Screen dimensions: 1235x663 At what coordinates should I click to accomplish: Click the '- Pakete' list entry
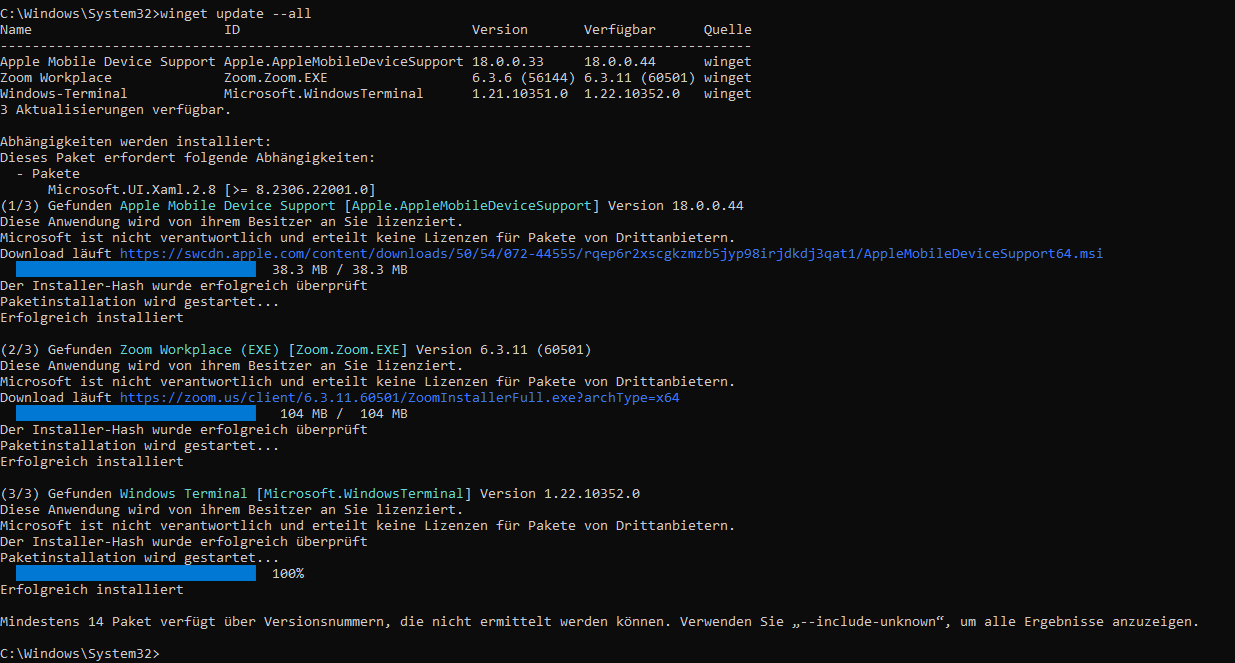[x=48, y=174]
